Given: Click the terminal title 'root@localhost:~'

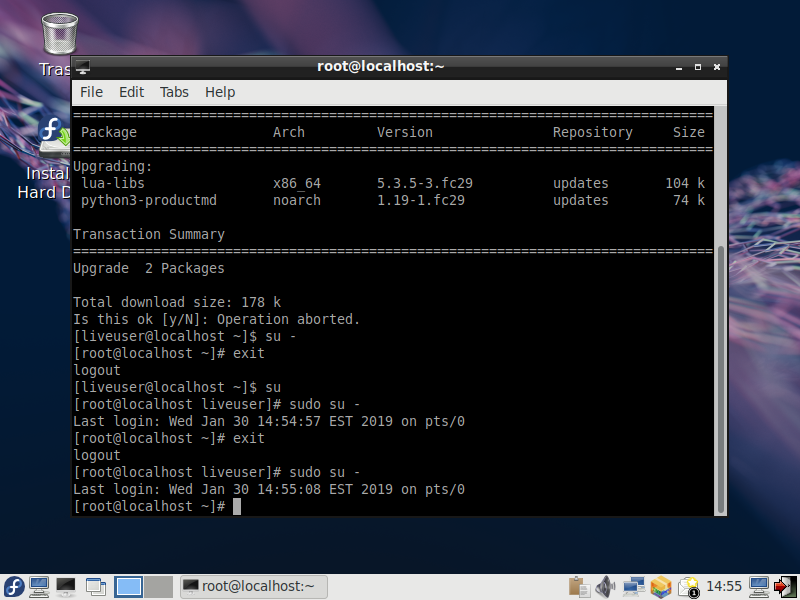Looking at the screenshot, I should point(381,66).
